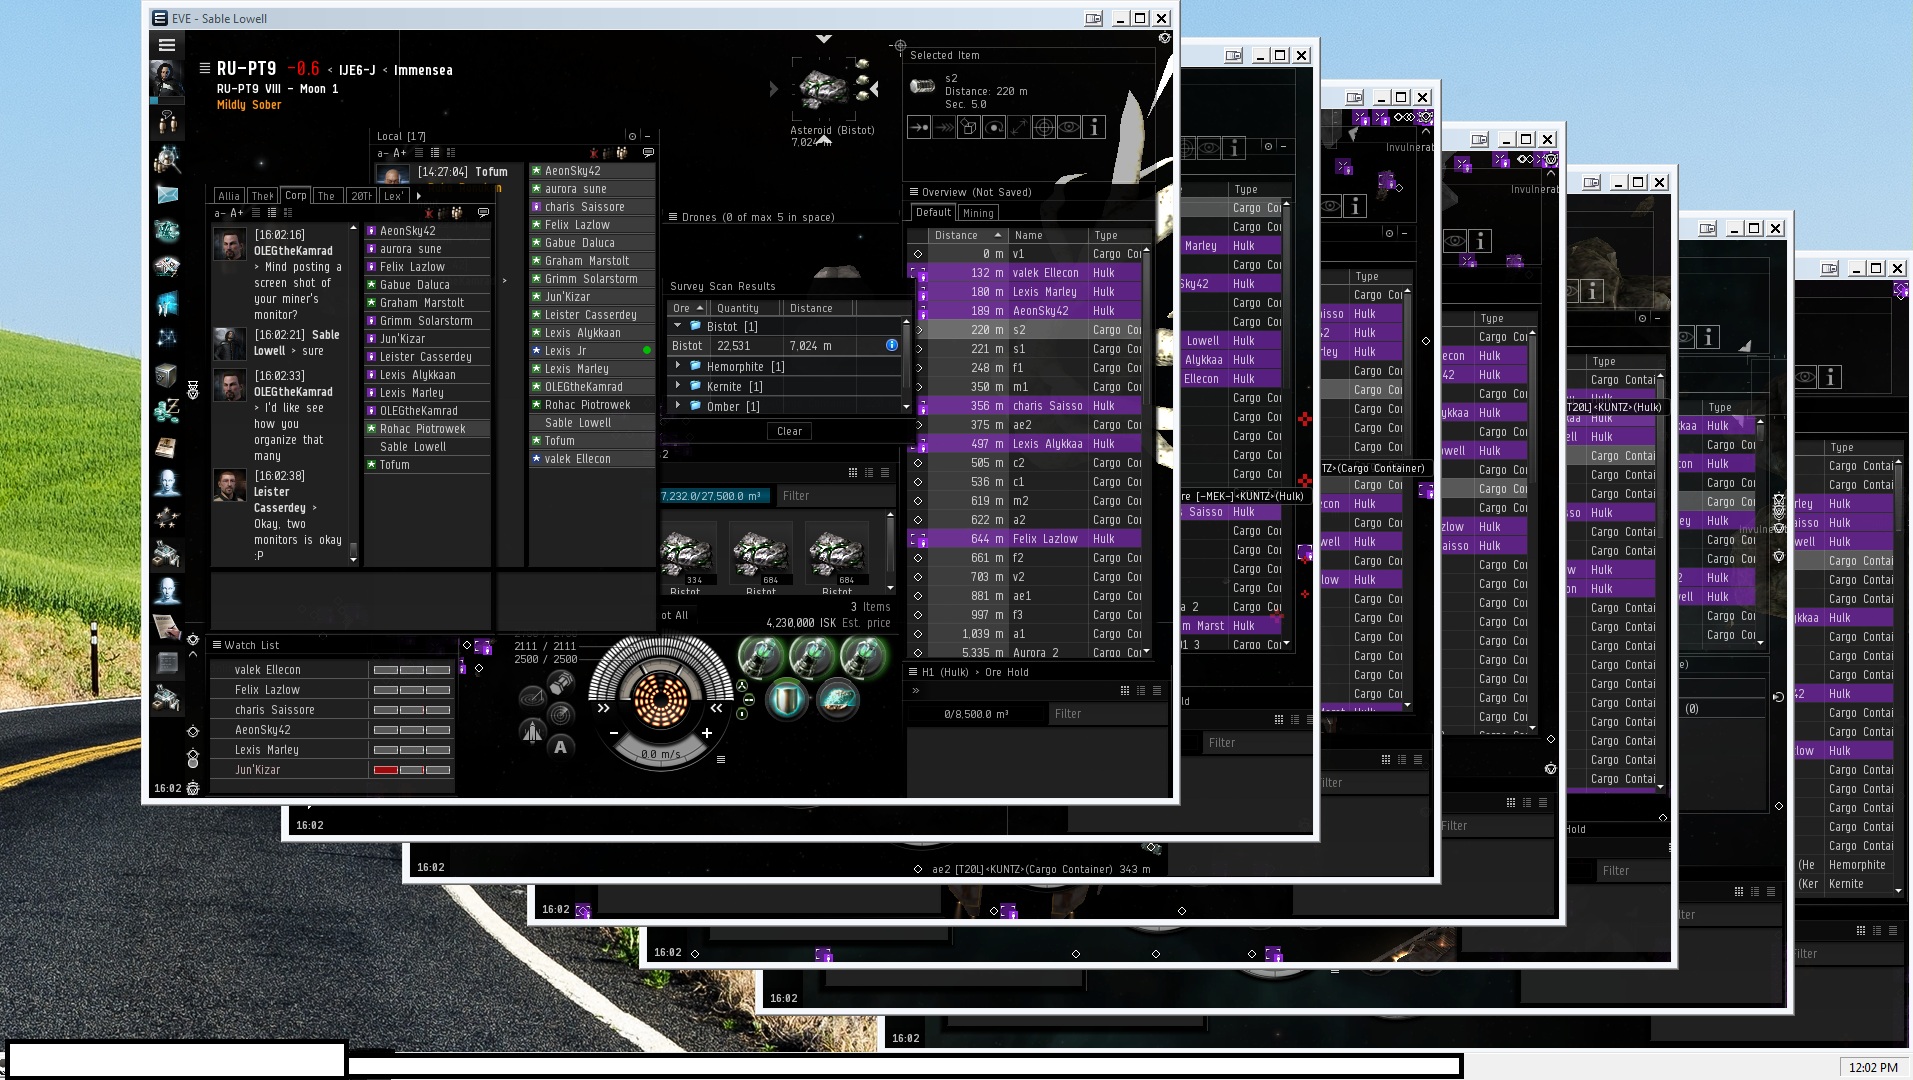Decrease font size in Corp chat
This screenshot has width=1913, height=1080.
tap(220, 213)
